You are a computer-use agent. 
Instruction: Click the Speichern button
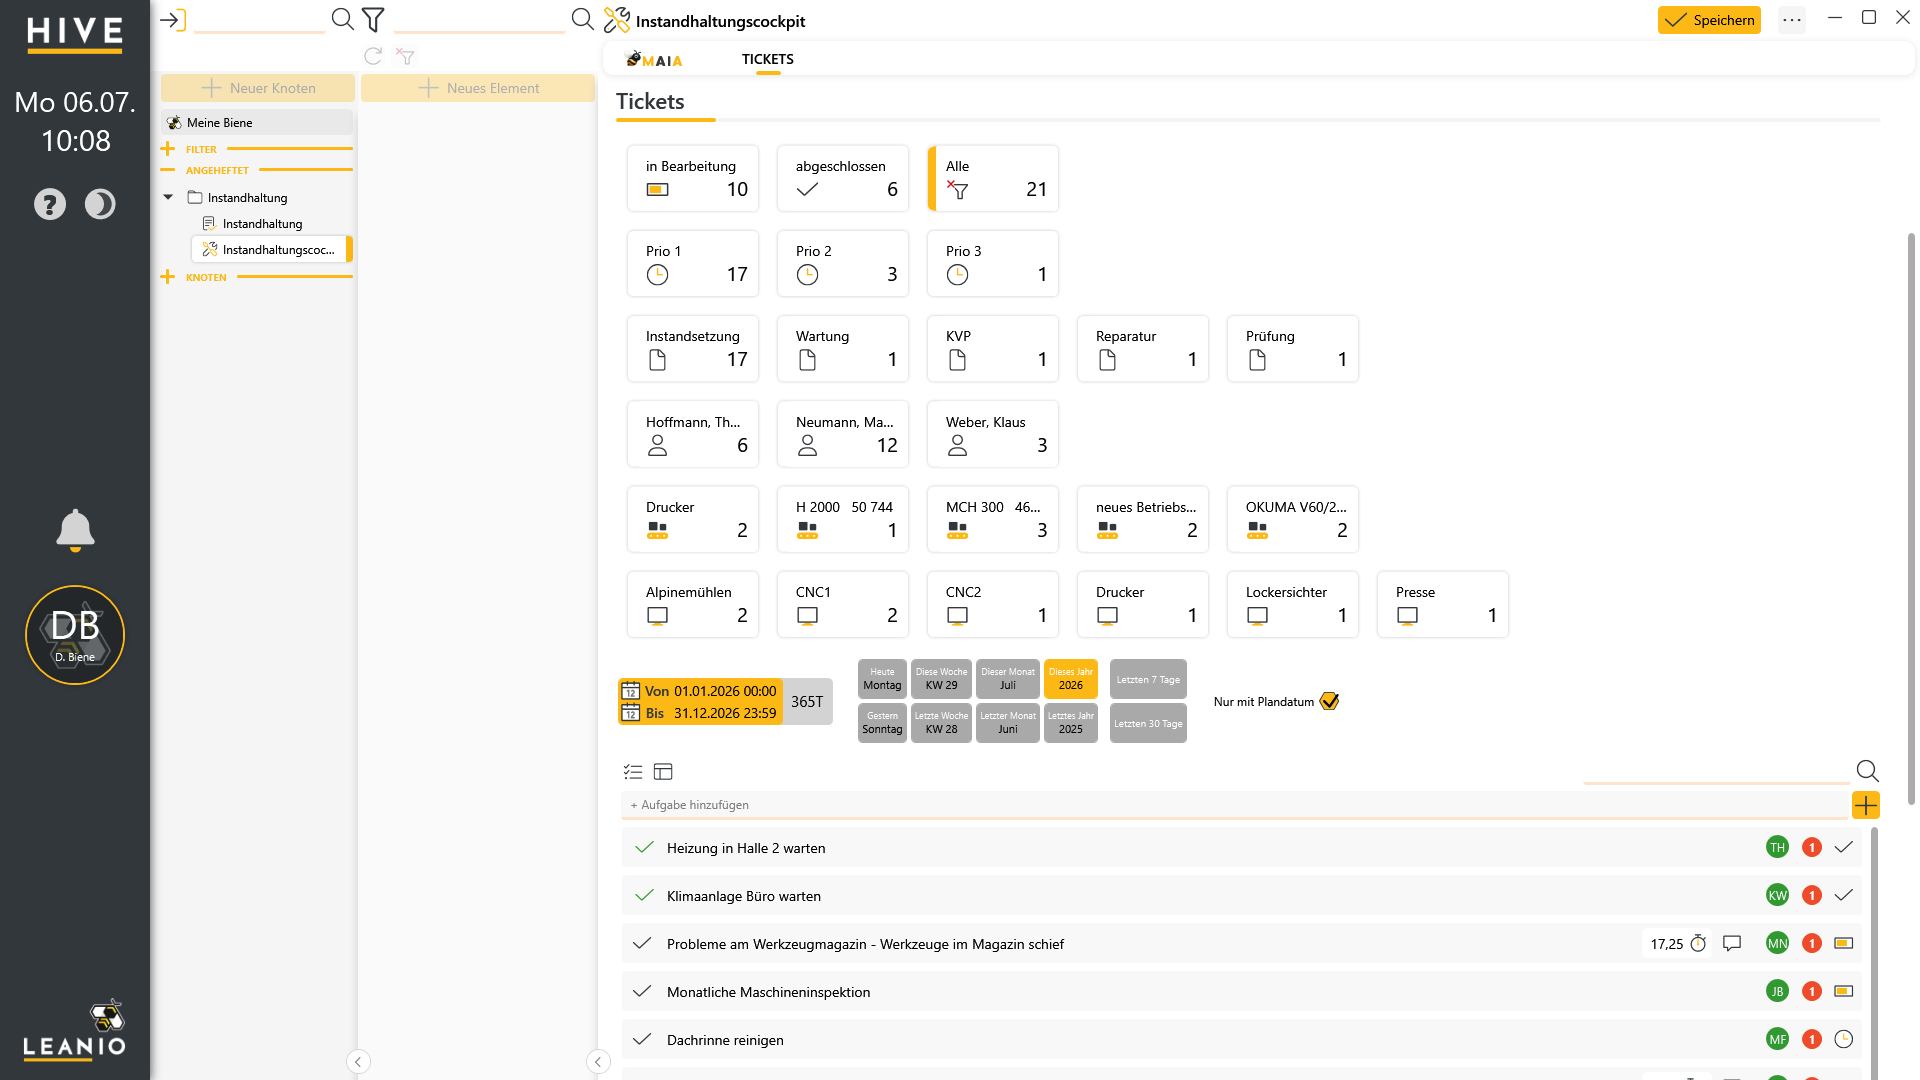click(1709, 20)
